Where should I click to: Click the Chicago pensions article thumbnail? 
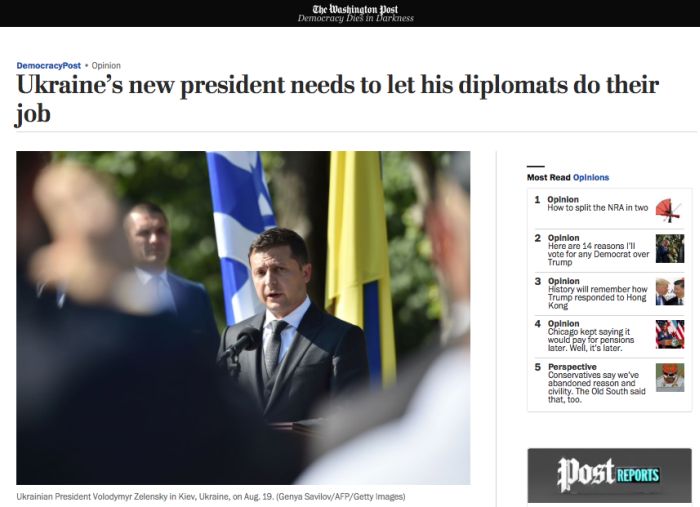coord(670,334)
